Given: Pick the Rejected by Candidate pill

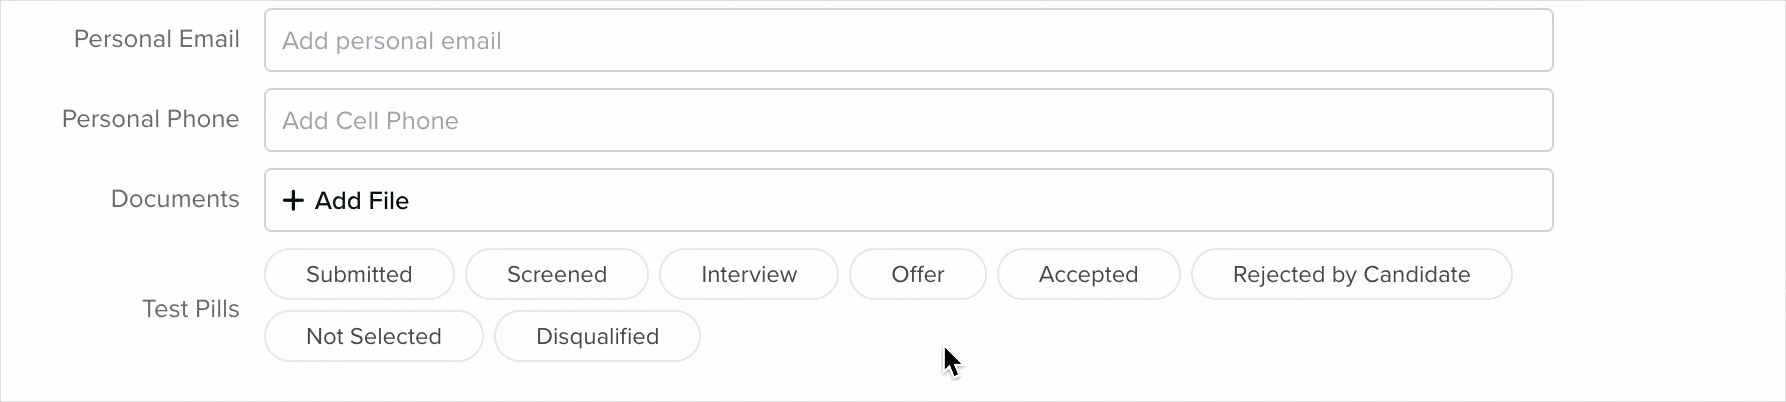Looking at the screenshot, I should [1352, 274].
